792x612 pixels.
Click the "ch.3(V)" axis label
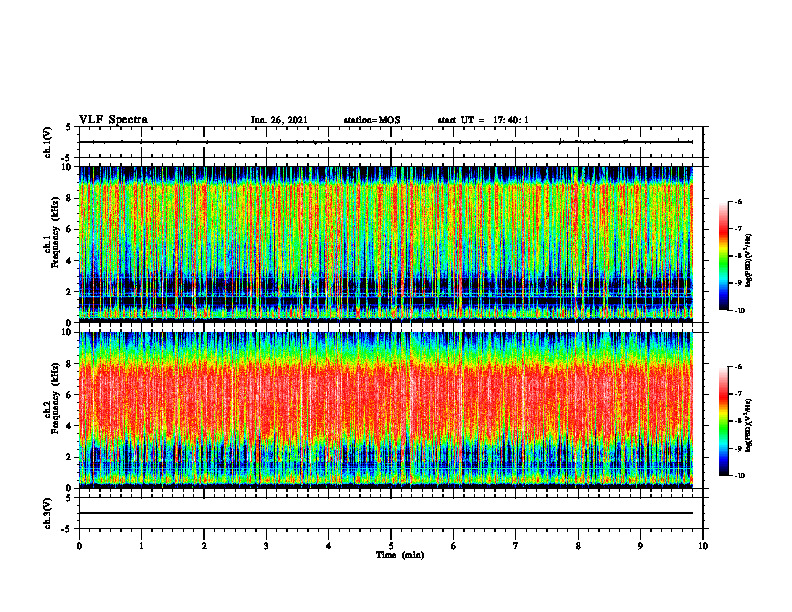[48, 513]
